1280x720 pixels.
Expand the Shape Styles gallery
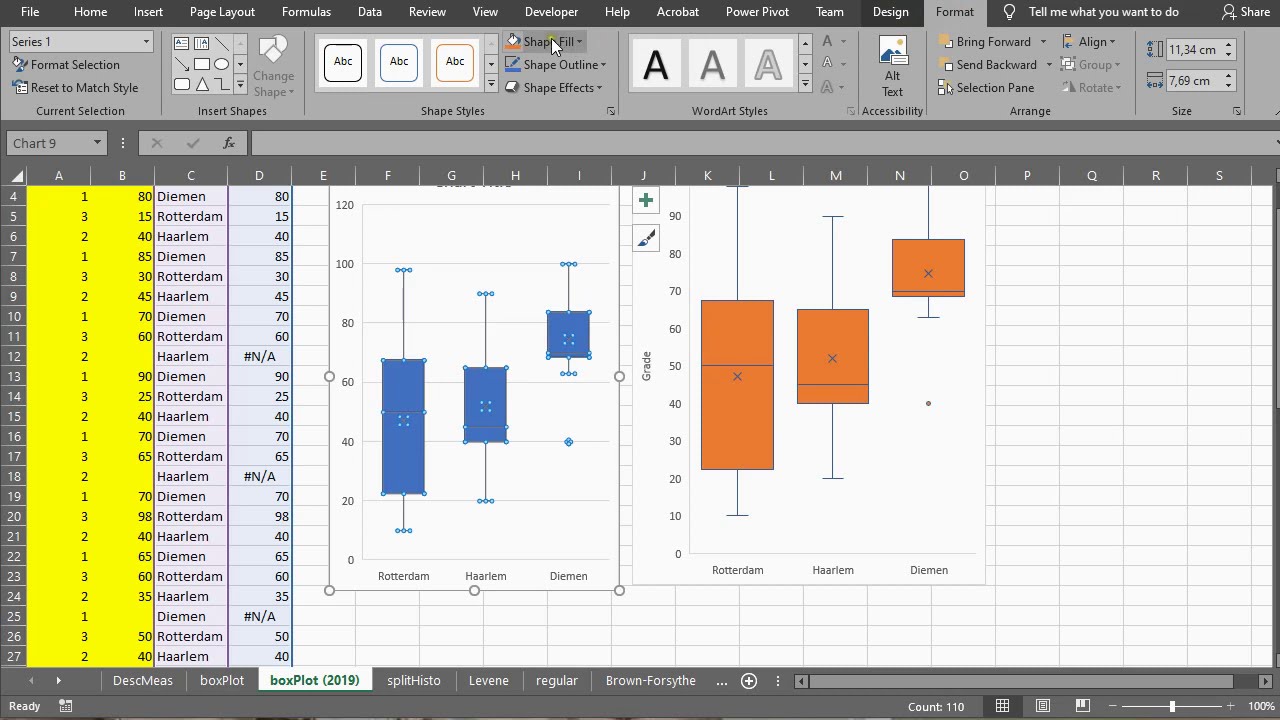[x=491, y=84]
